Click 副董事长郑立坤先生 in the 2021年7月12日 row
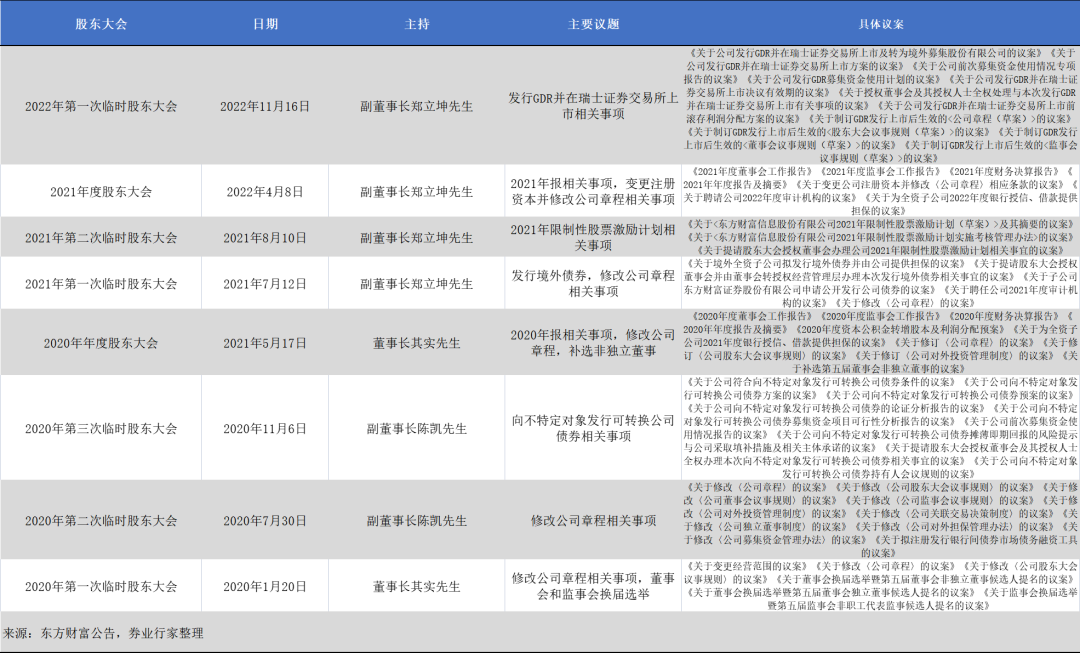 [417, 283]
